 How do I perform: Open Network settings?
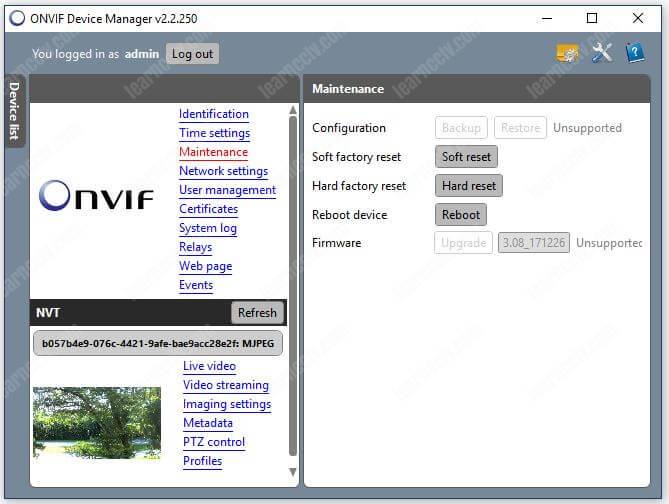tap(224, 171)
